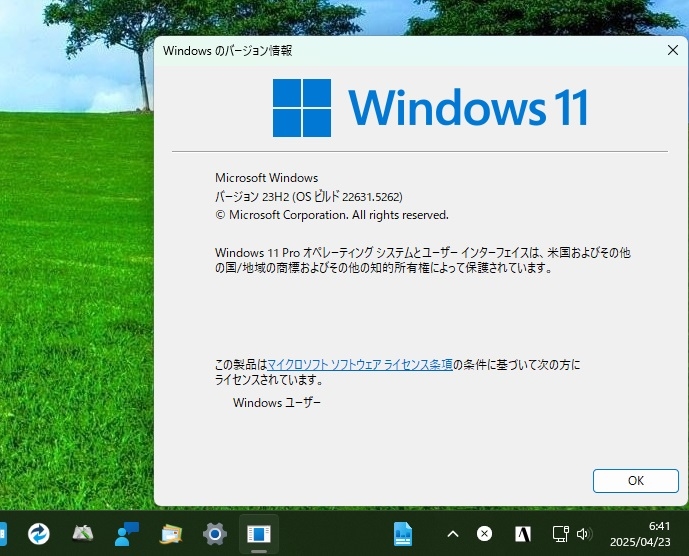689x556 pixels.
Task: Launch the green pen notebook taskbar app
Action: pyautogui.click(x=83, y=534)
